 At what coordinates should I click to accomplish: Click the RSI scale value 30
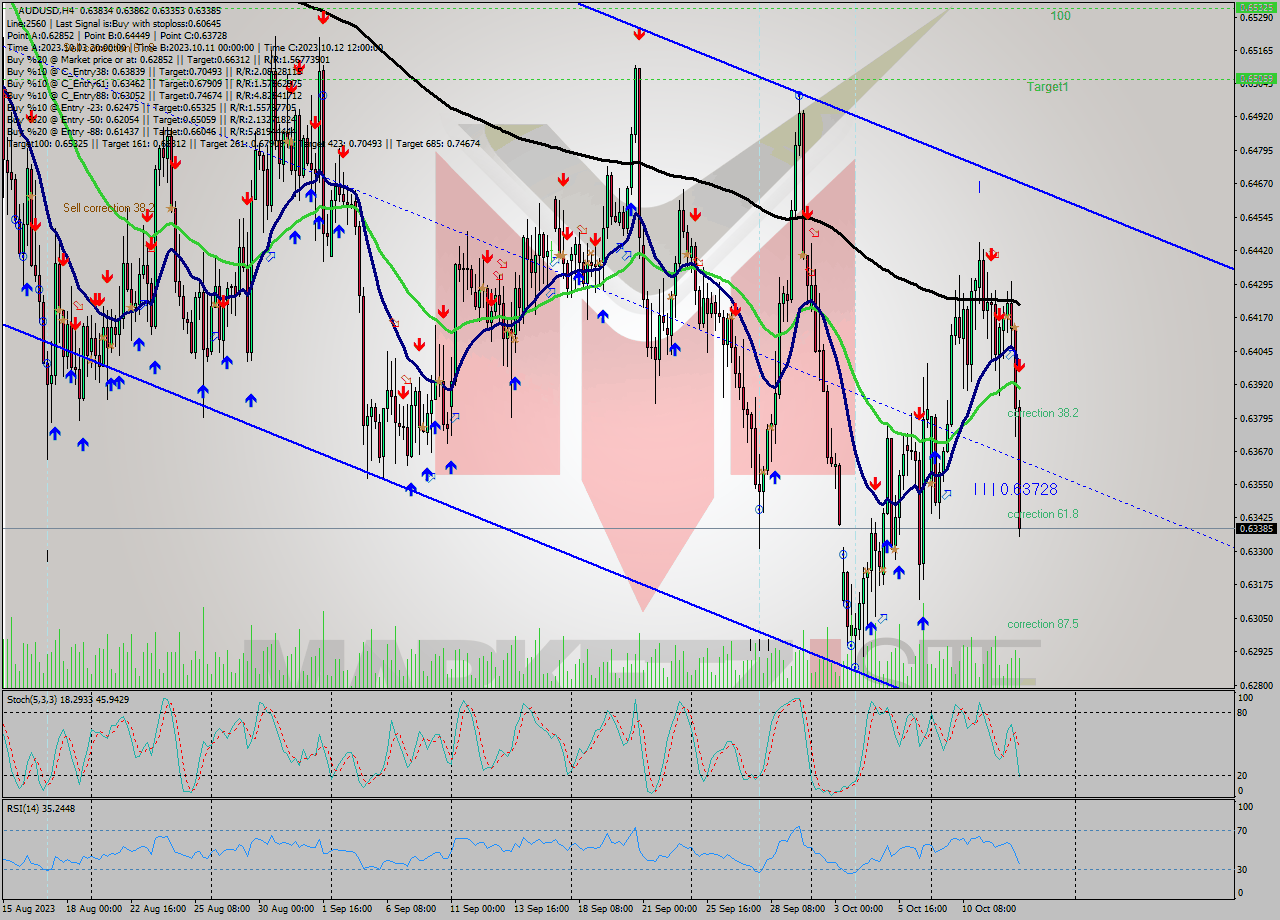coord(1242,869)
